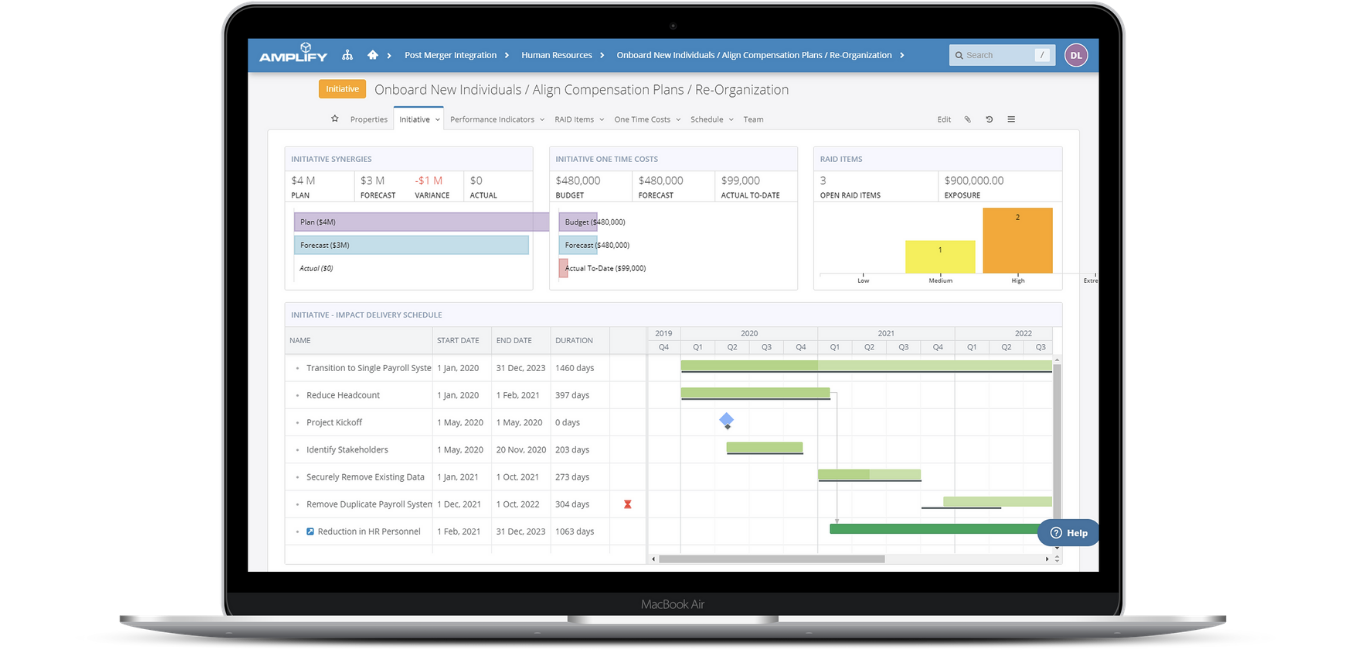Click the purple Plan ($4M) bar

422,222
